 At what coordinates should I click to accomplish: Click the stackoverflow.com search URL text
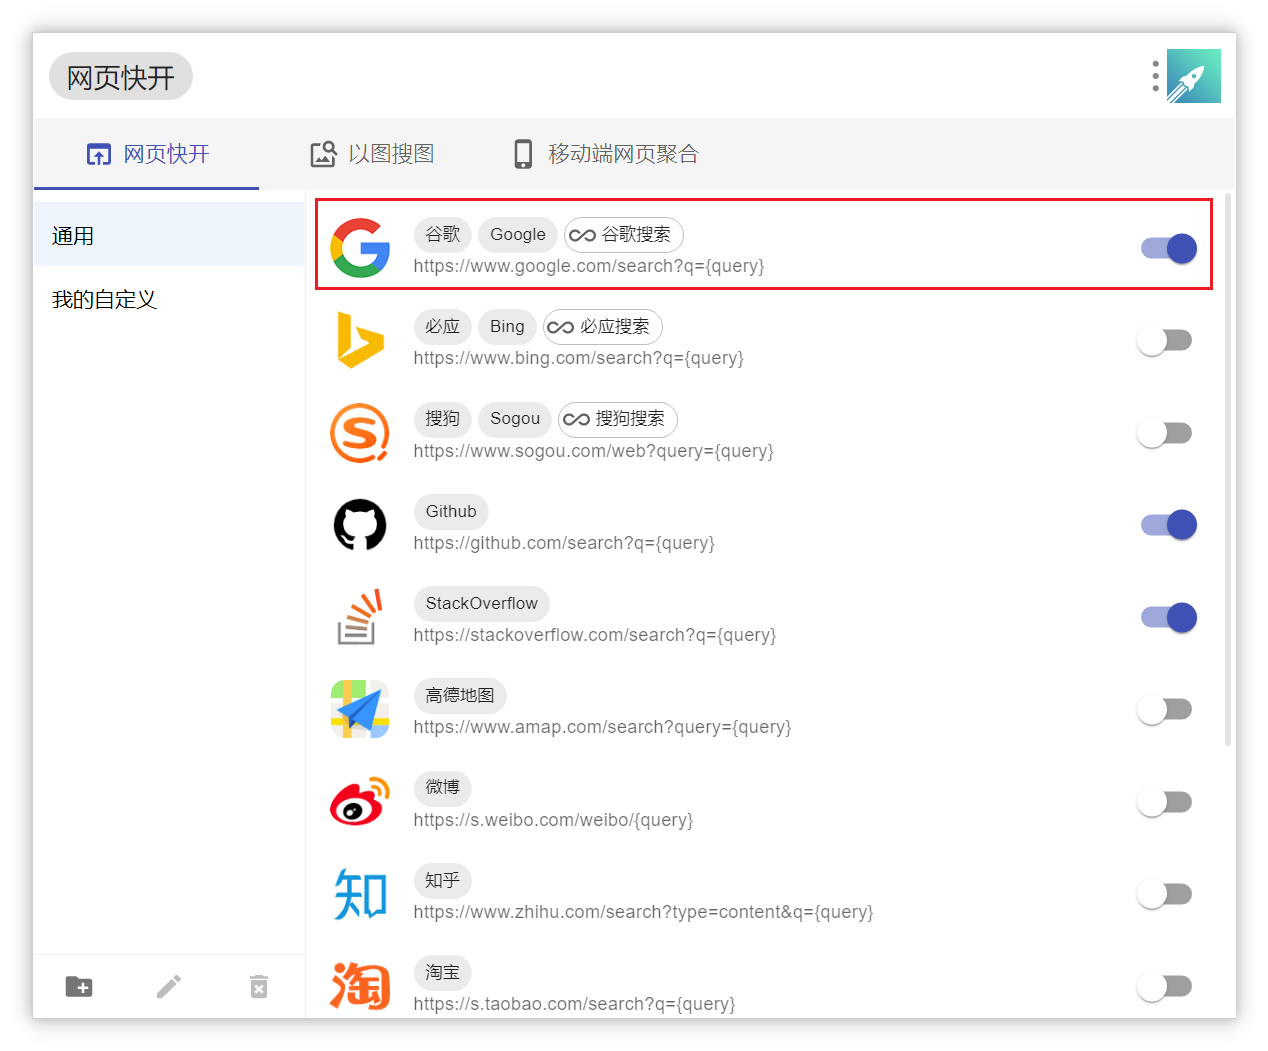coord(595,635)
